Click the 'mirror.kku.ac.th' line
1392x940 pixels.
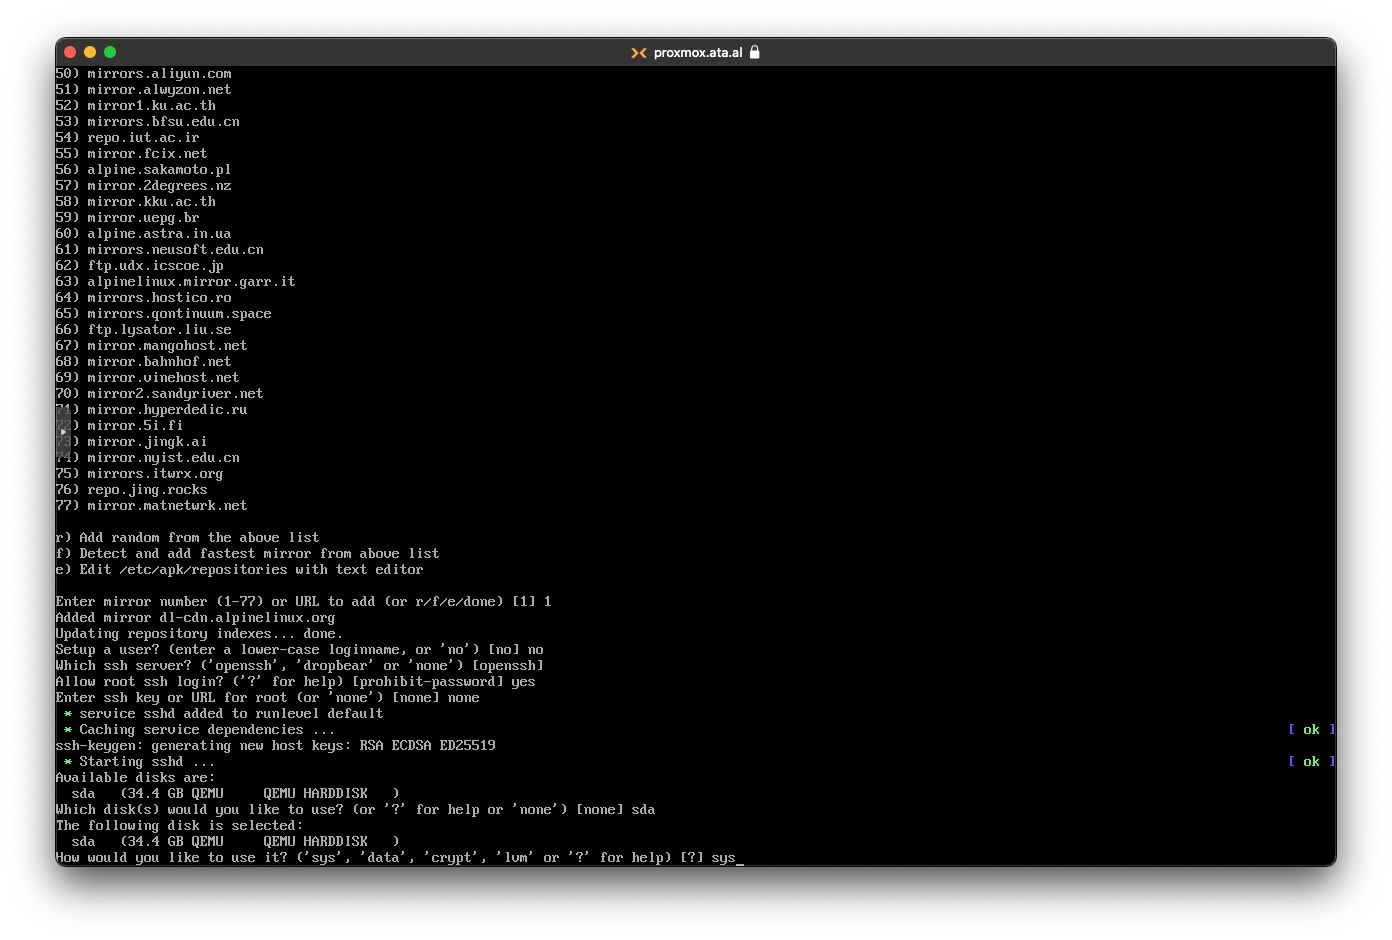point(136,202)
